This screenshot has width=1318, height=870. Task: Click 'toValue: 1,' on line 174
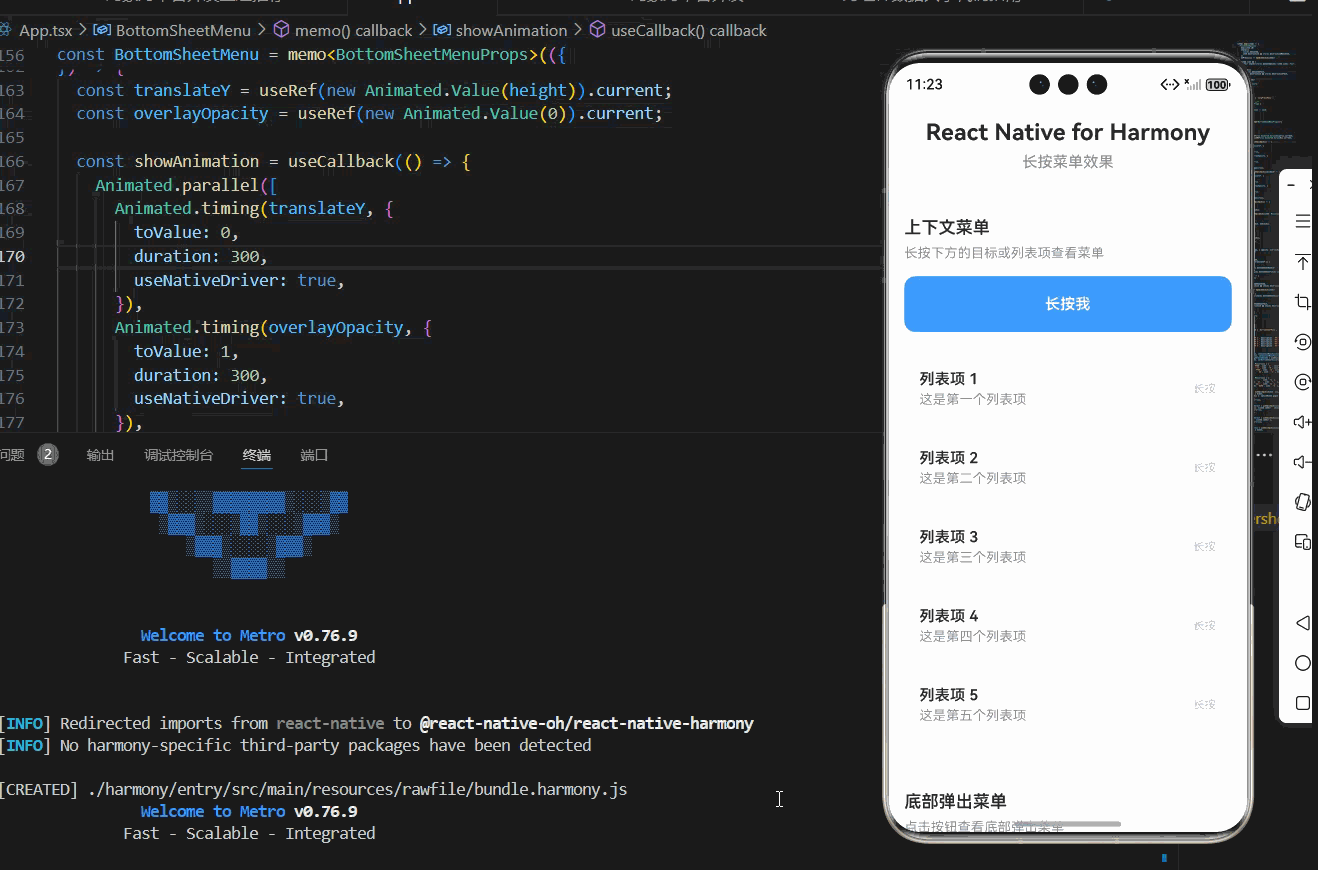click(186, 351)
